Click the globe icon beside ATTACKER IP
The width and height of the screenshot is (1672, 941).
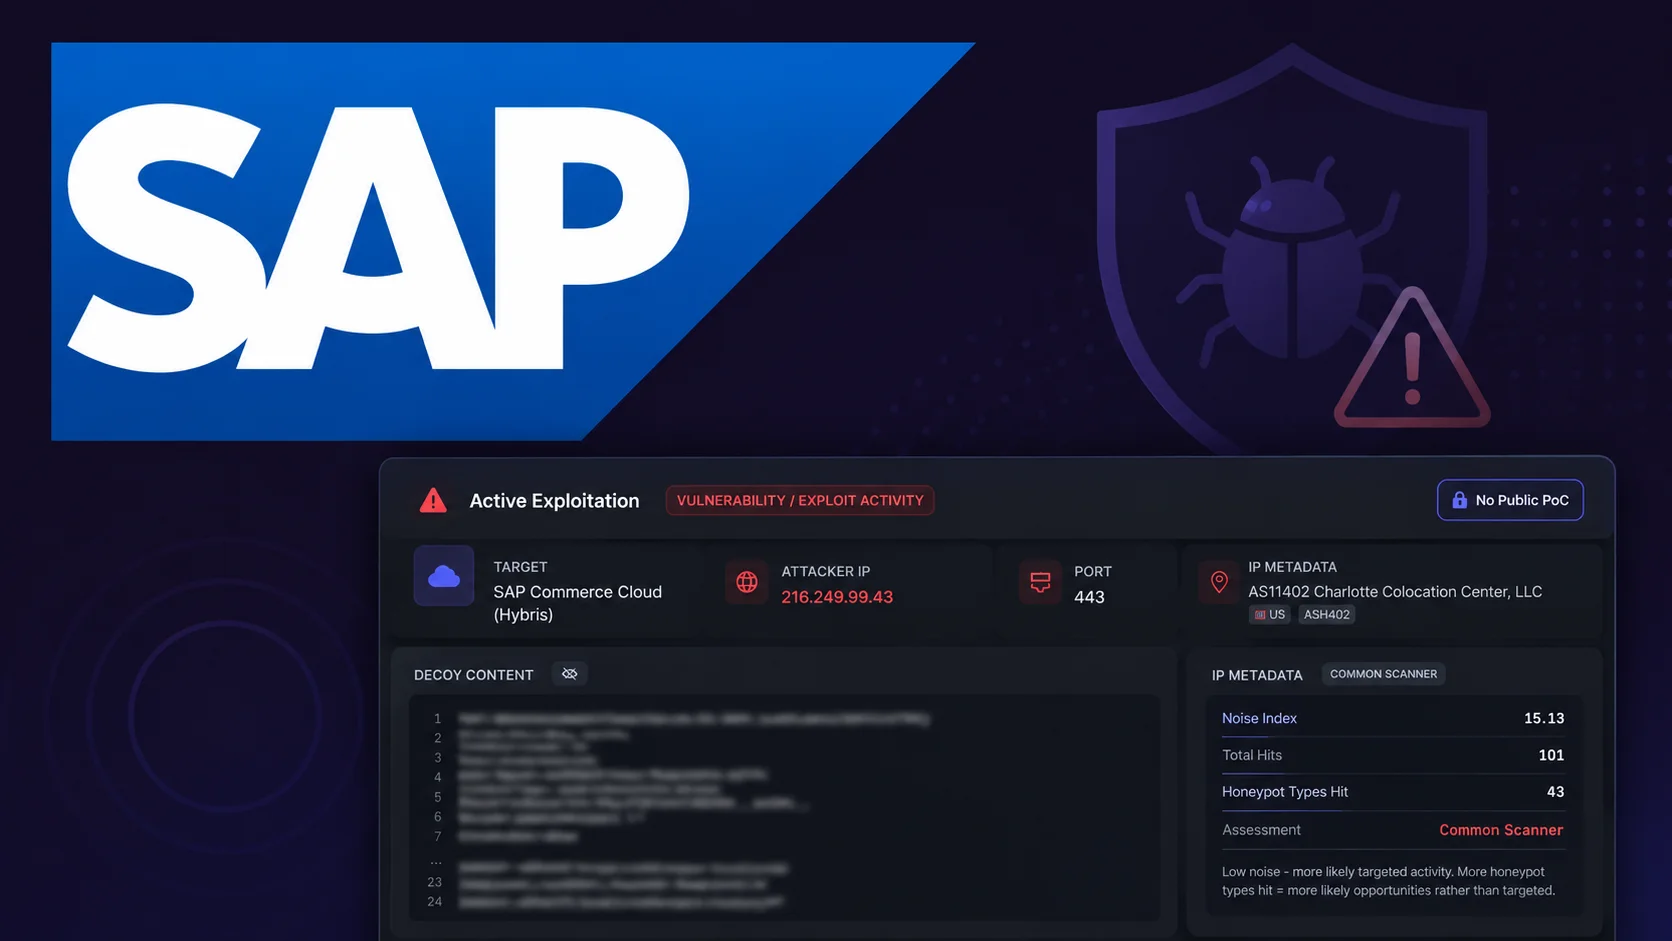(x=747, y=582)
